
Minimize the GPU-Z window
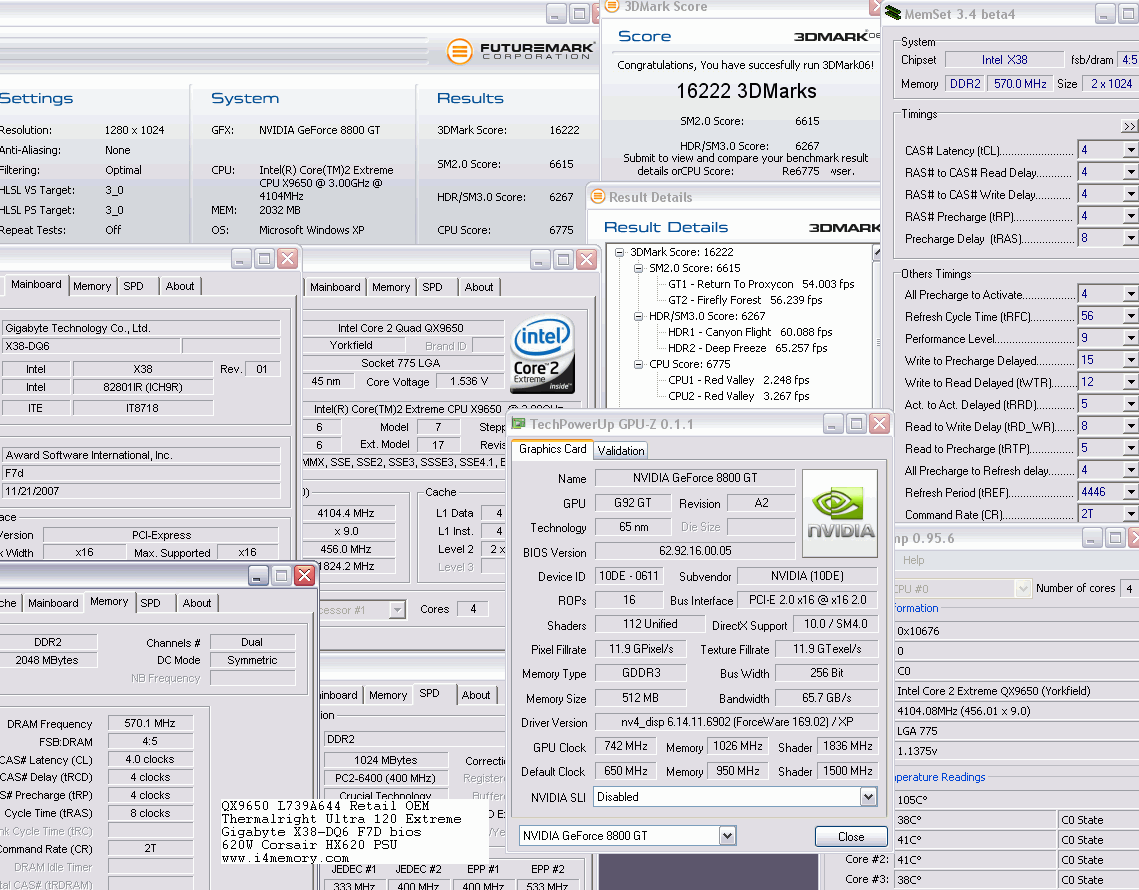(x=833, y=424)
